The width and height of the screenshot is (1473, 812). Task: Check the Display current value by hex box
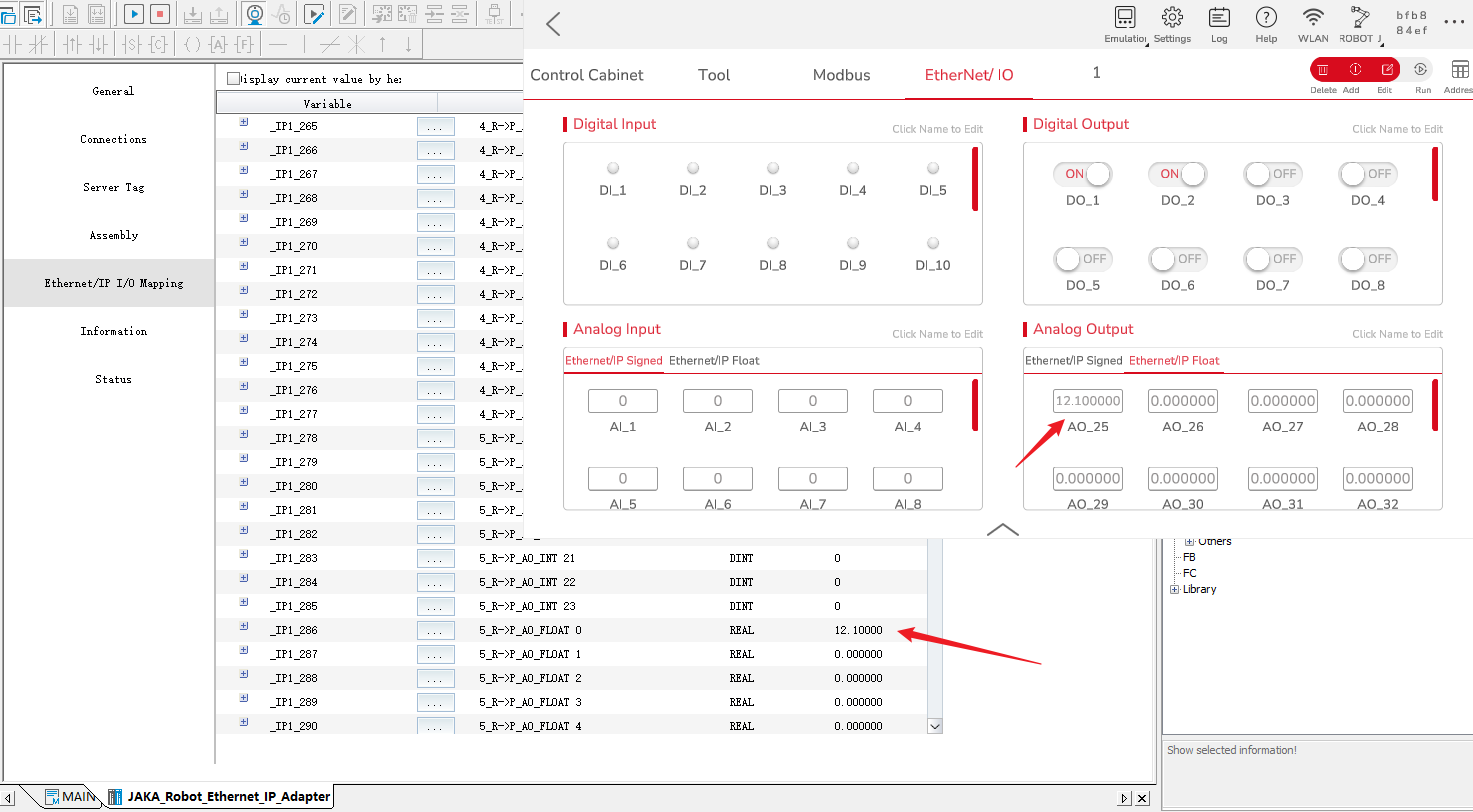(x=234, y=79)
